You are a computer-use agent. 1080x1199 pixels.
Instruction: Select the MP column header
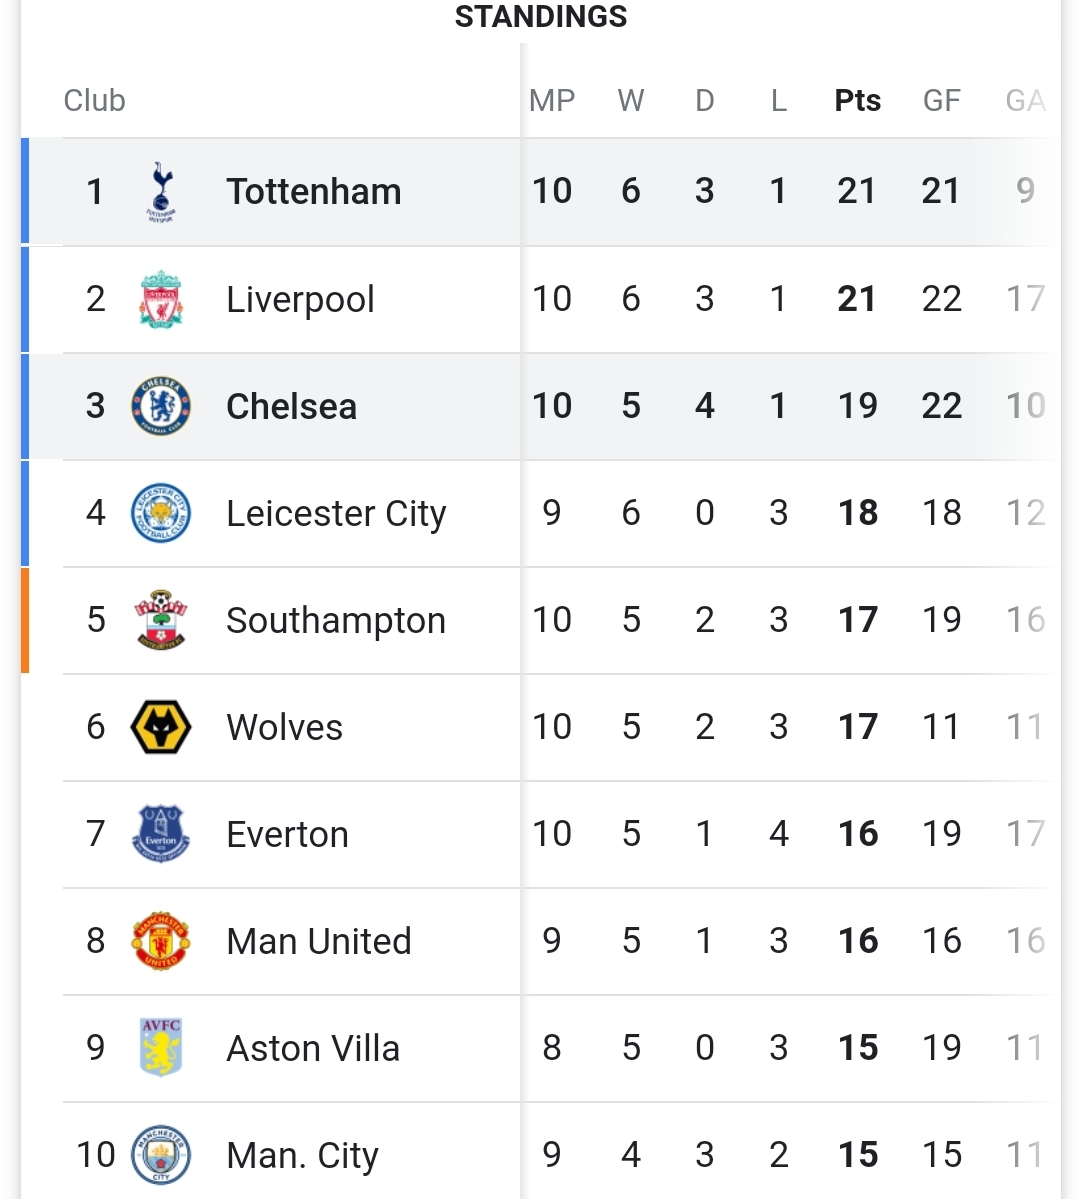552,100
